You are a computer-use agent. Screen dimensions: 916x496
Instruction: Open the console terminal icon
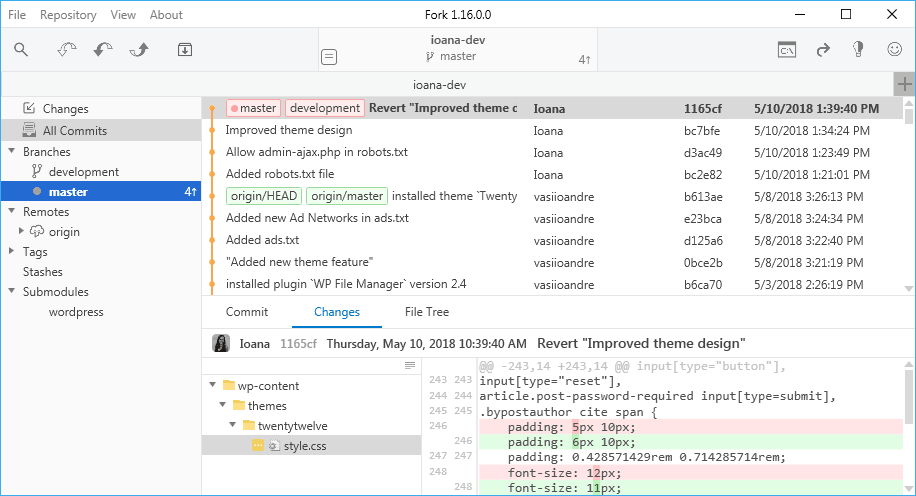(787, 50)
